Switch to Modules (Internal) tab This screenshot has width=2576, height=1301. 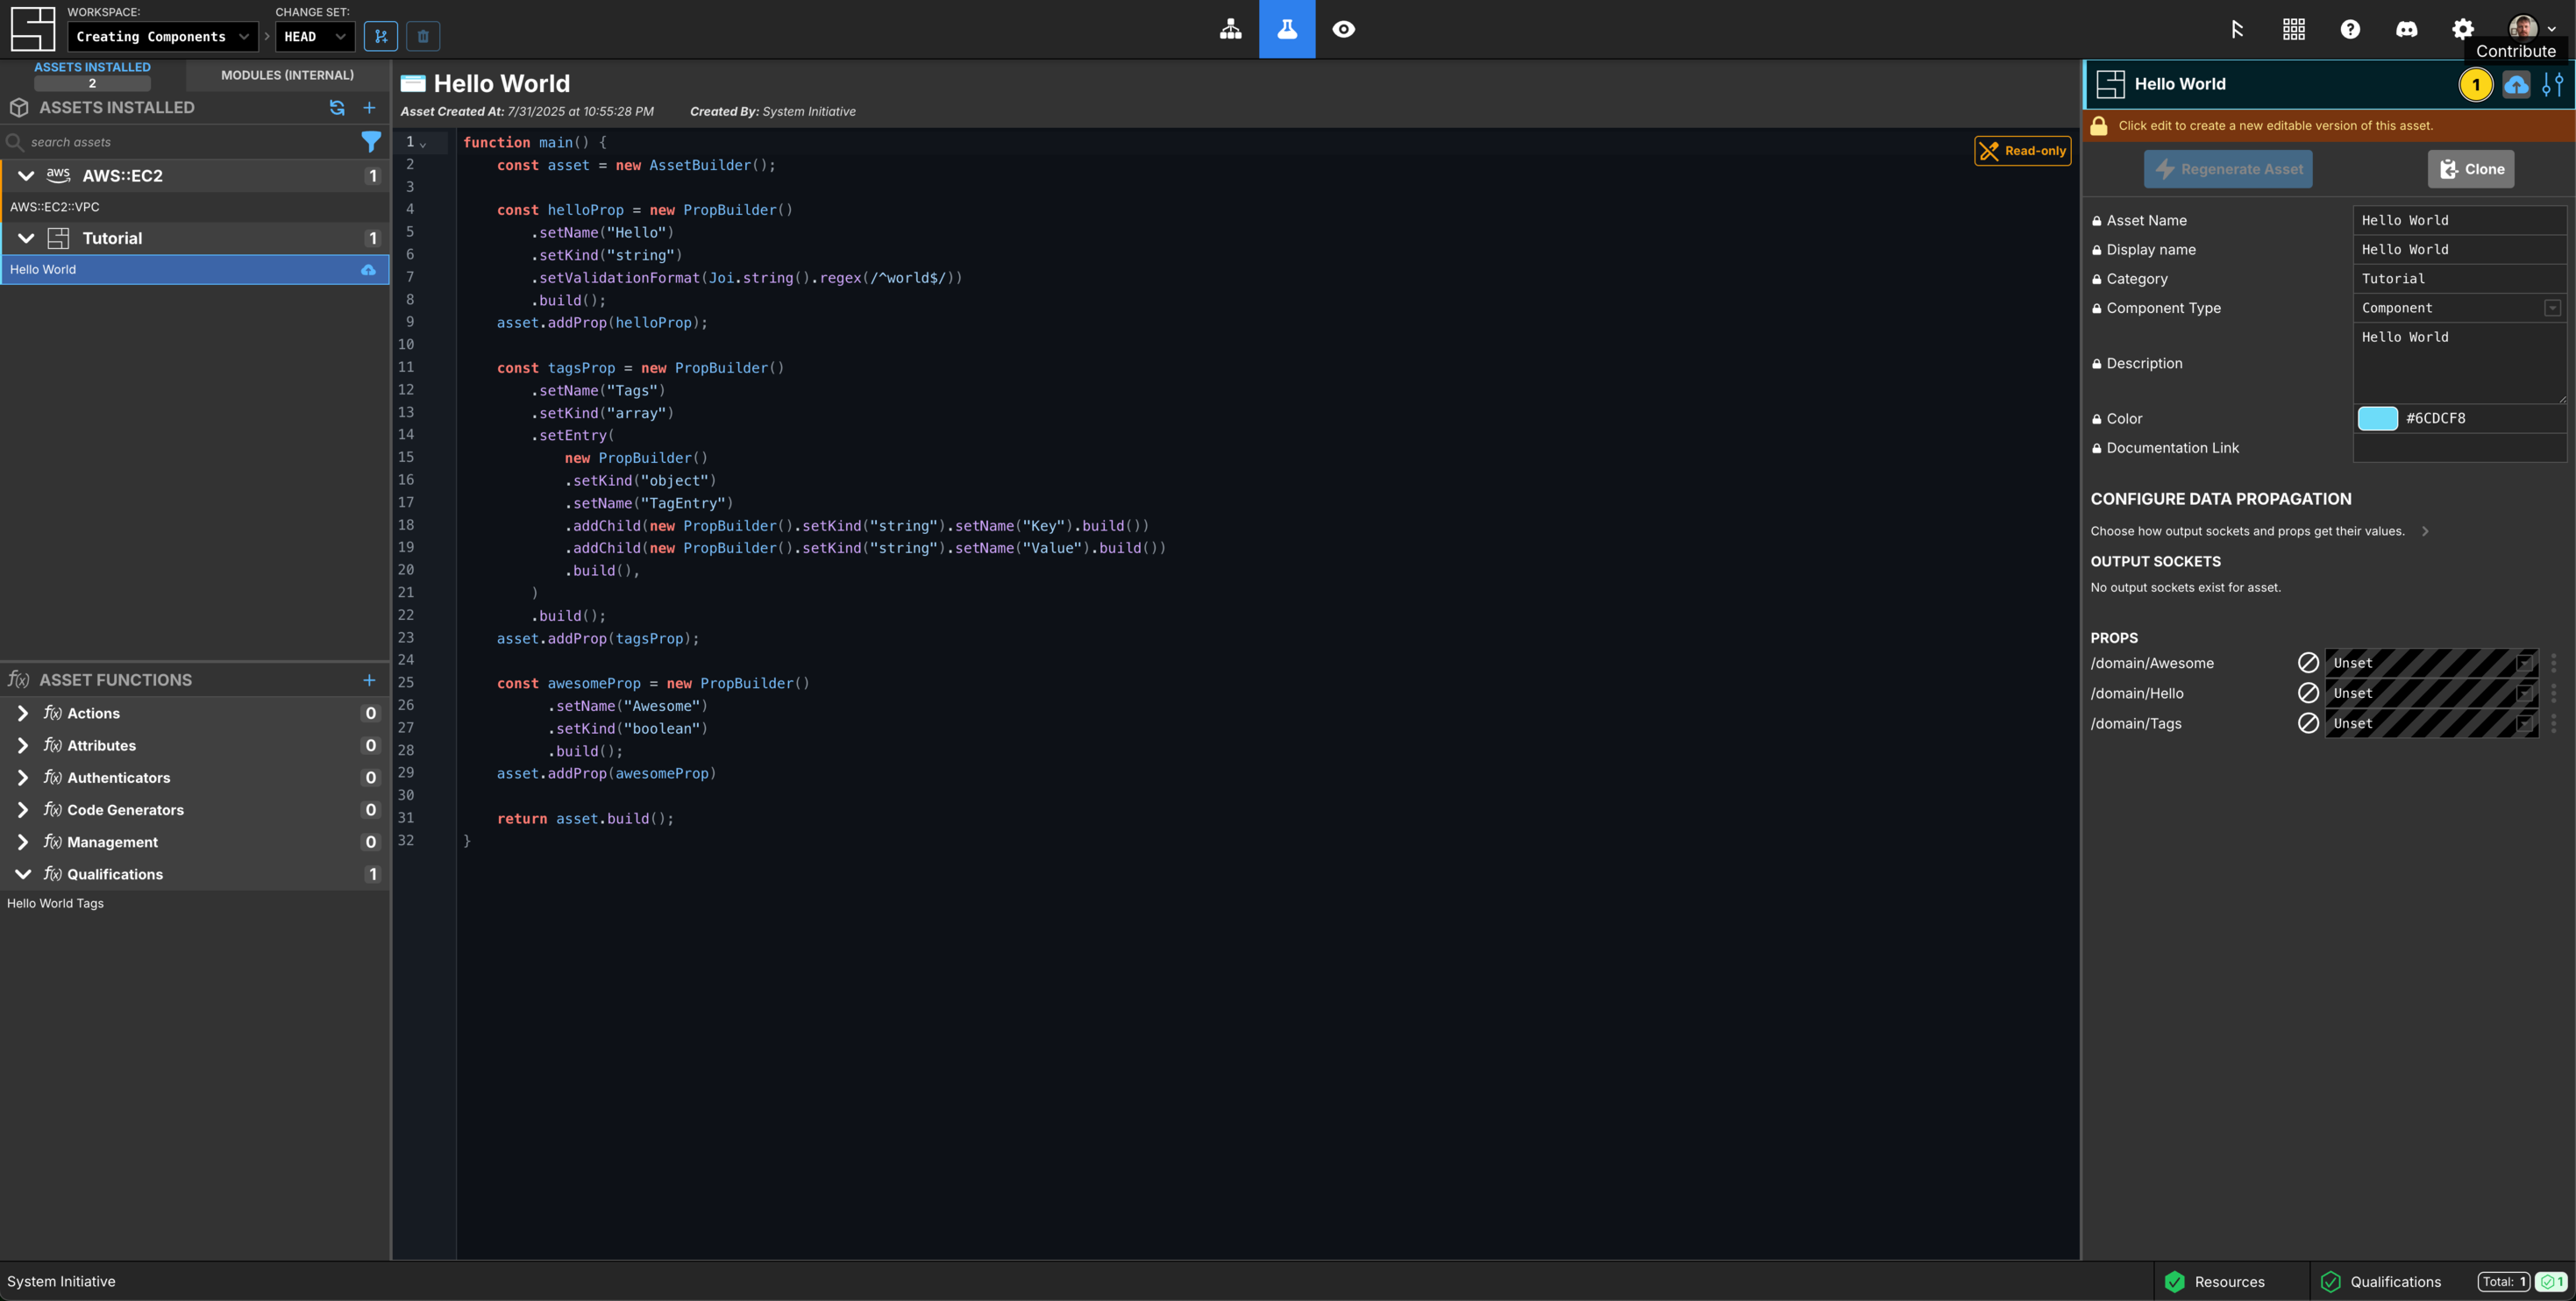287,75
